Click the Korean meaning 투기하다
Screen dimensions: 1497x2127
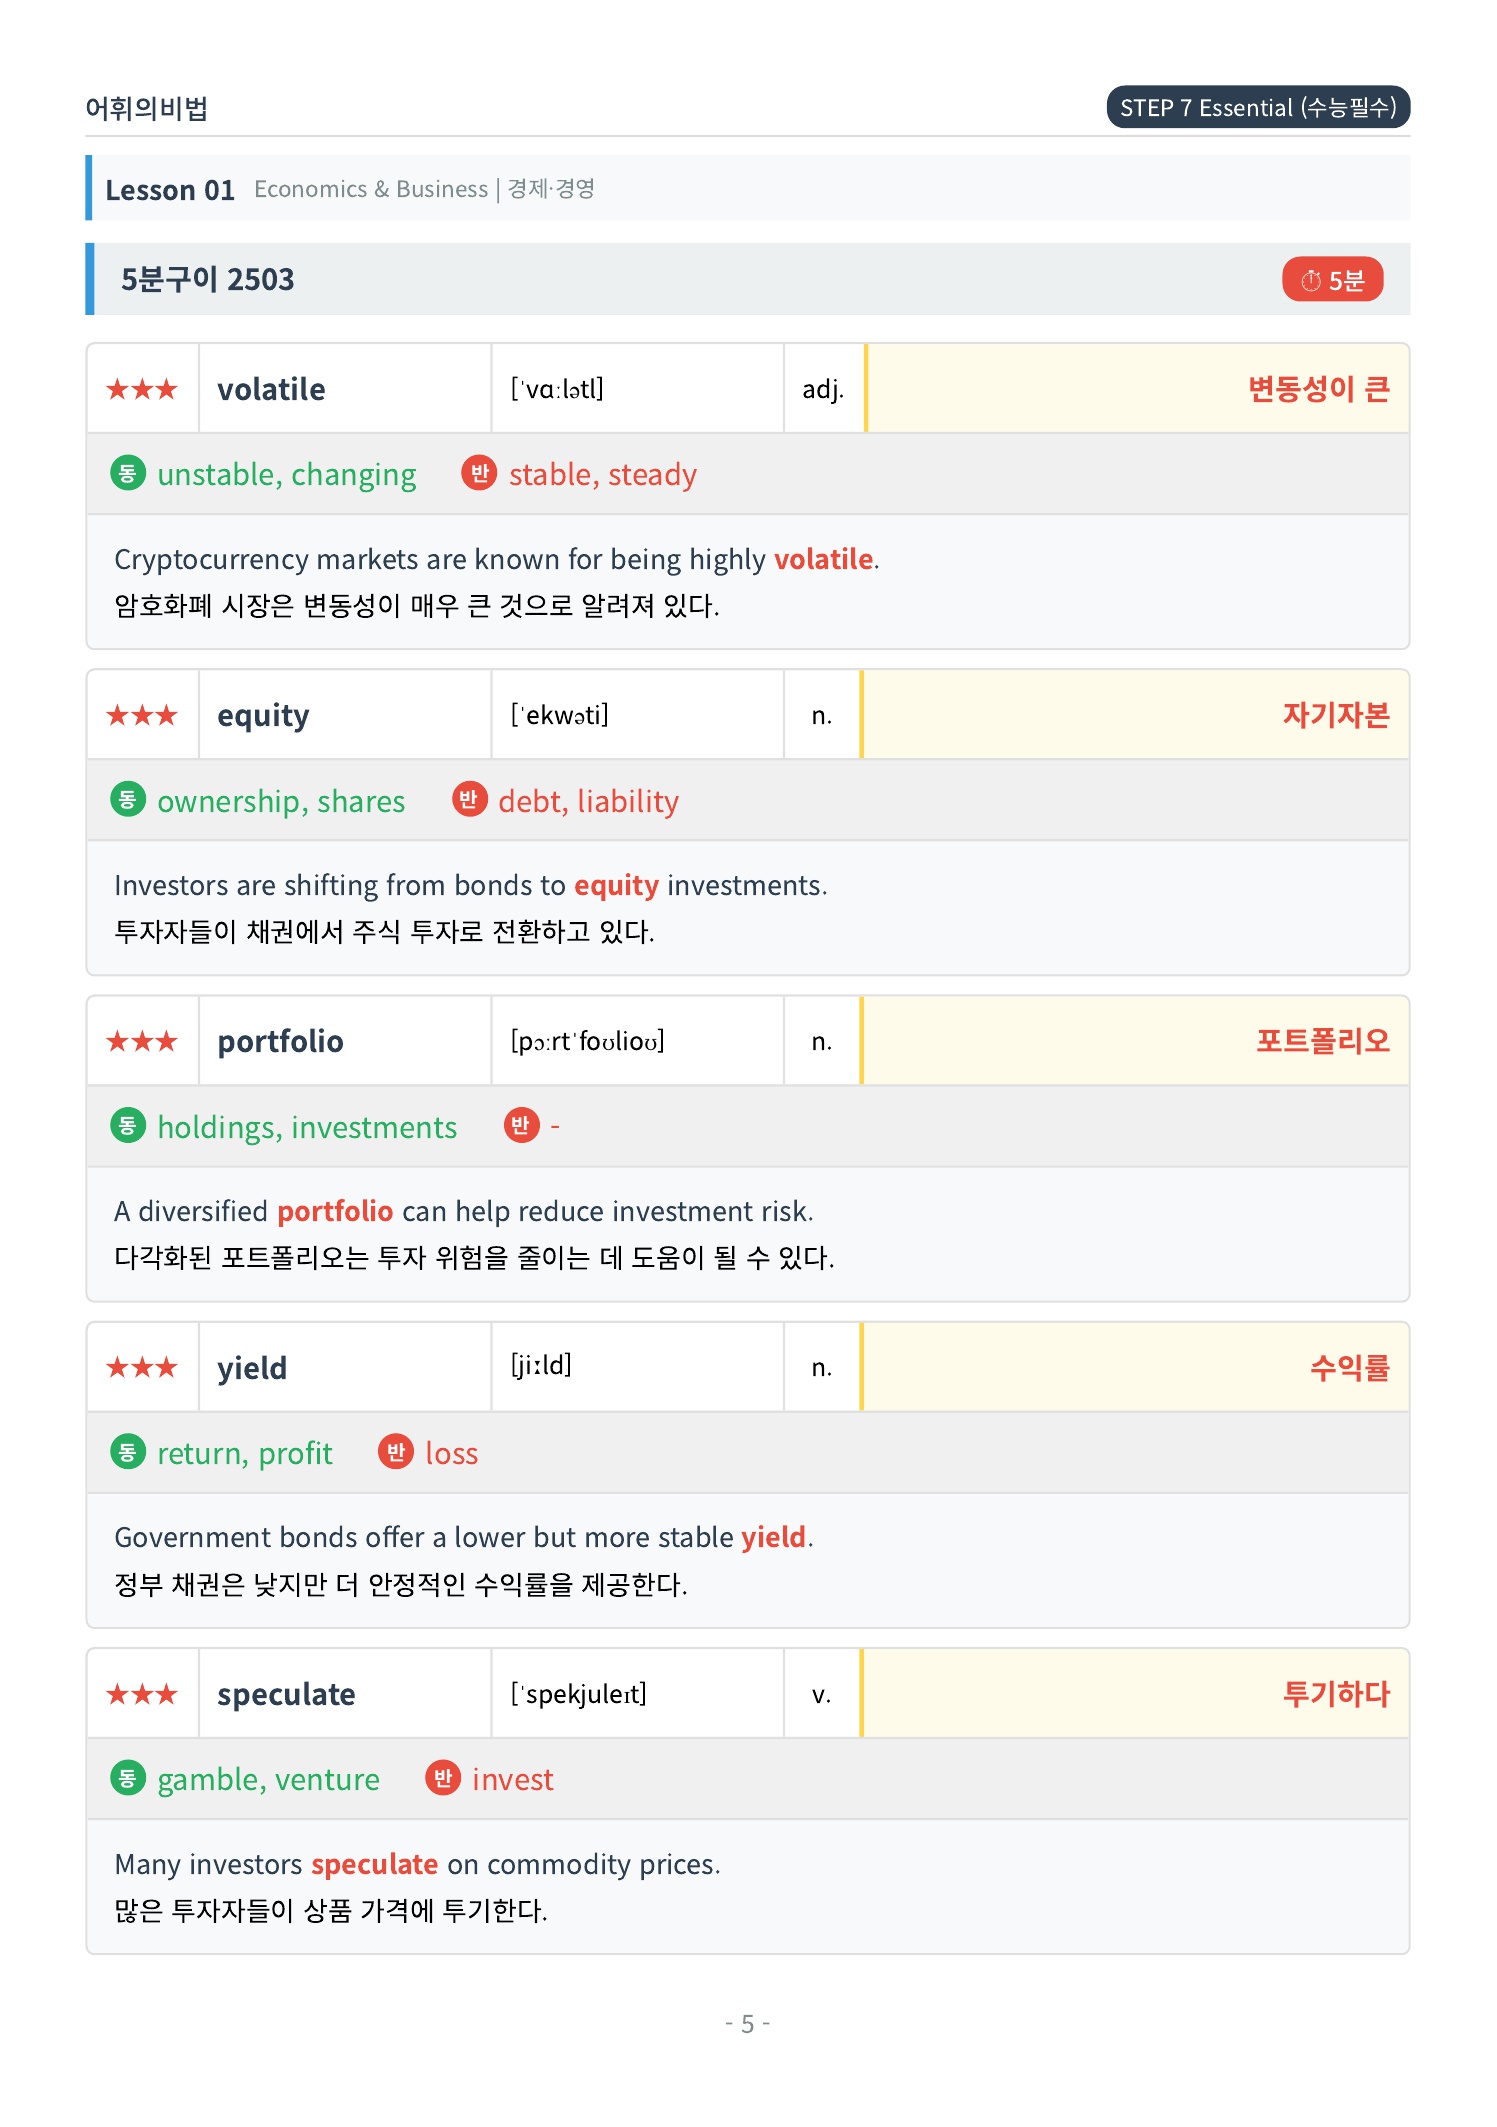tap(1336, 1694)
